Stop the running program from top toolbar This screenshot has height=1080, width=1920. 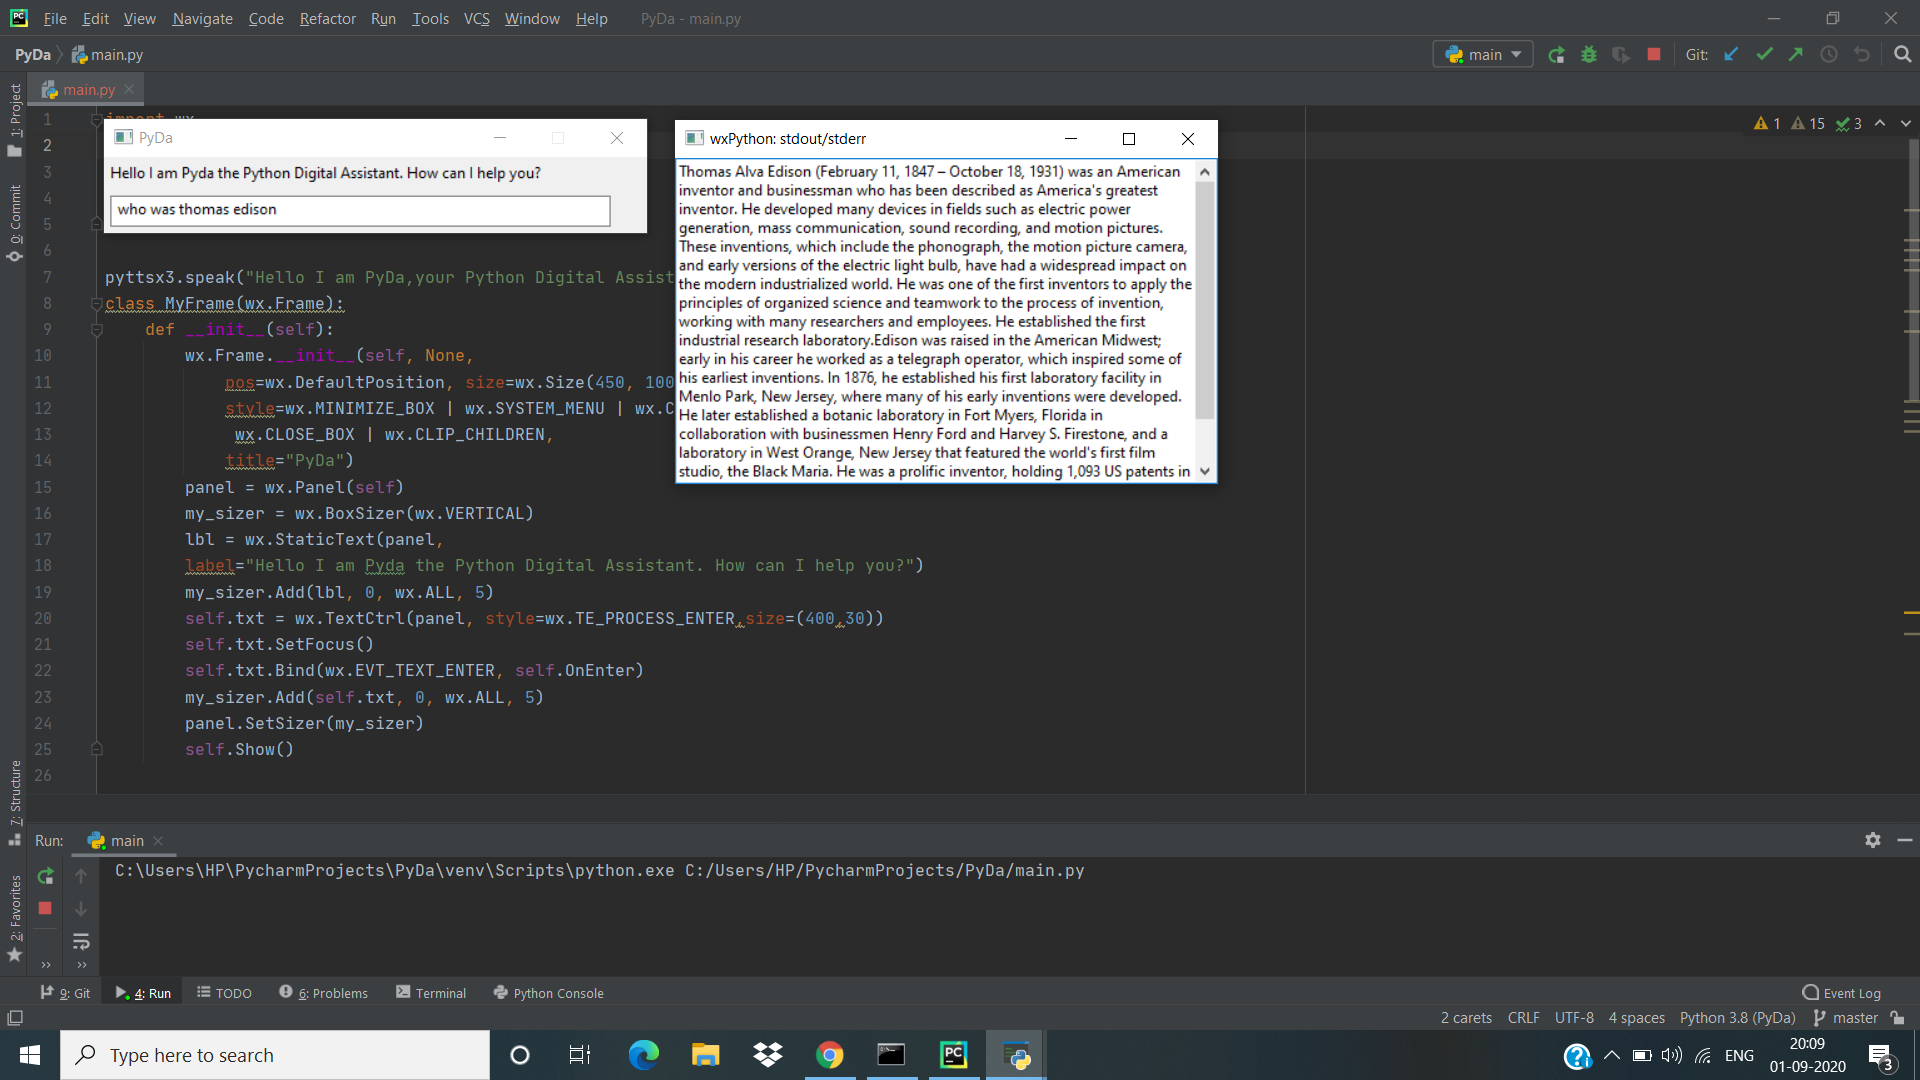(x=1654, y=55)
